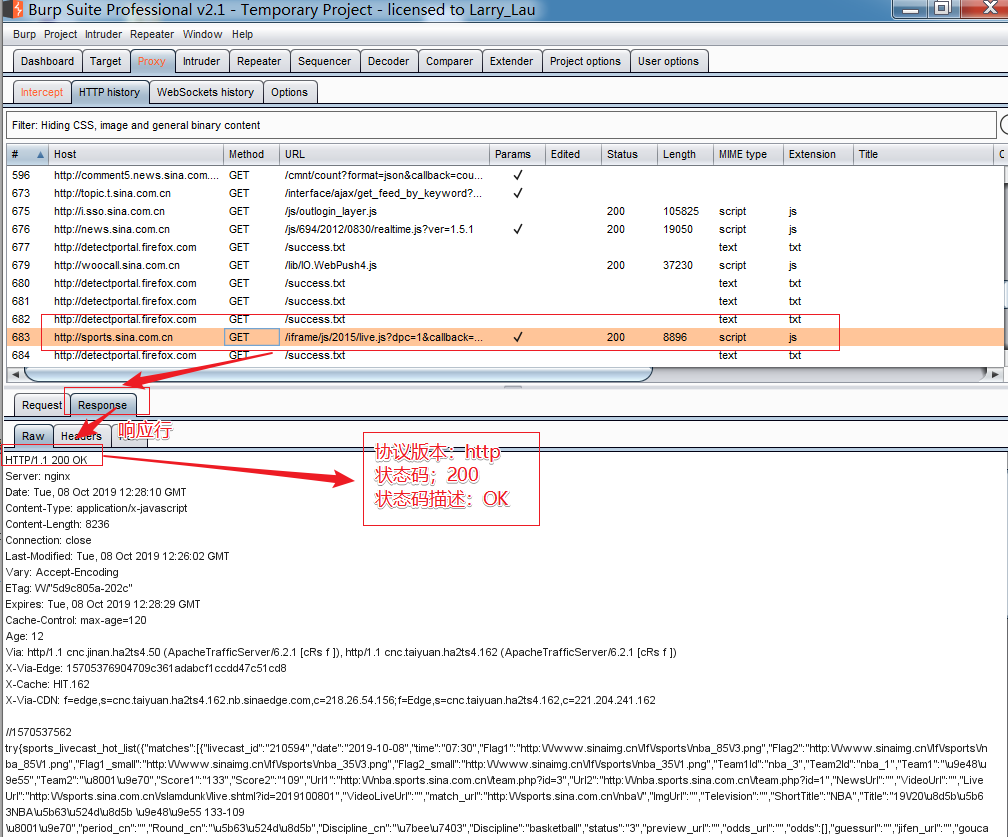Image resolution: width=1008 pixels, height=837 pixels.
Task: Click the left arrow of the horizontal scrollbar
Action: (x=15, y=374)
